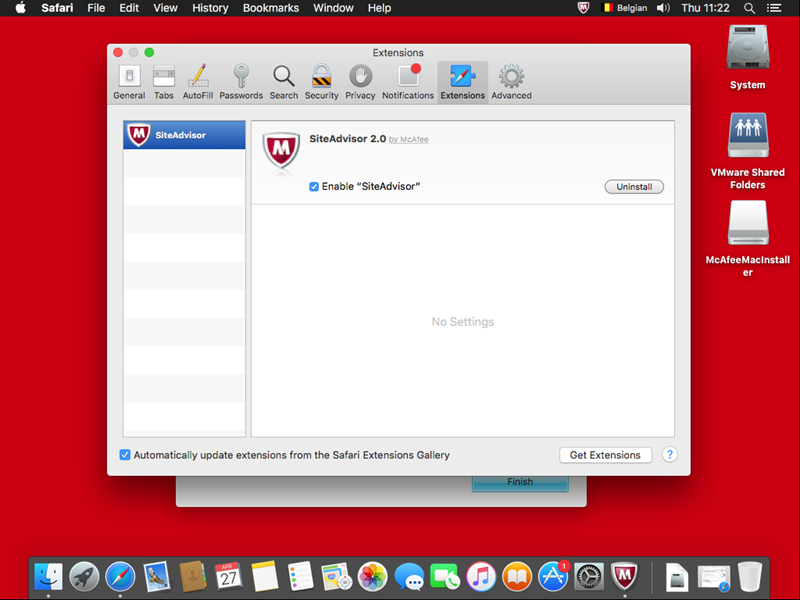Show the Privacy preferences pane
This screenshot has height=600, width=800.
(x=360, y=82)
